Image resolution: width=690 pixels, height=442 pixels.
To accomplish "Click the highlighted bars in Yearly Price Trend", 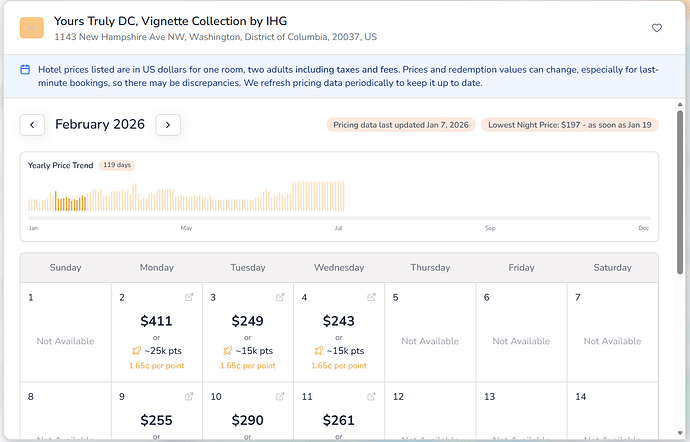I will pos(70,203).
